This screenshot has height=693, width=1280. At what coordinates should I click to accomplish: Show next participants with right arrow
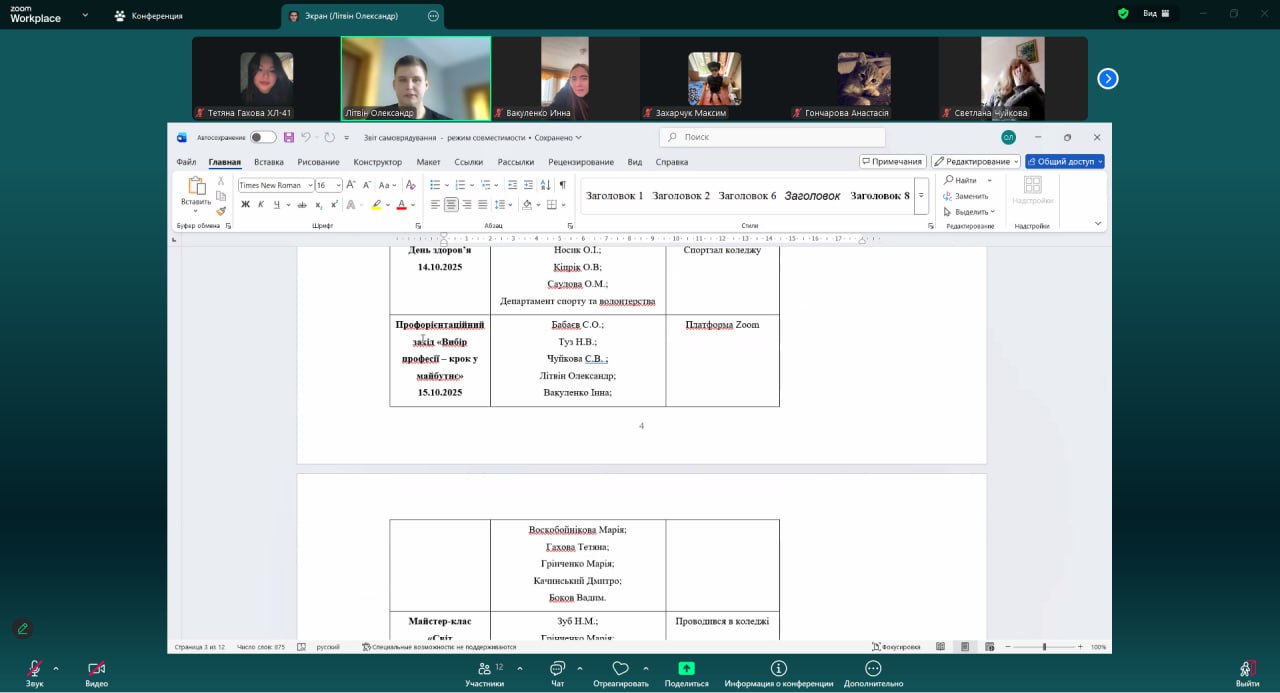[1108, 79]
